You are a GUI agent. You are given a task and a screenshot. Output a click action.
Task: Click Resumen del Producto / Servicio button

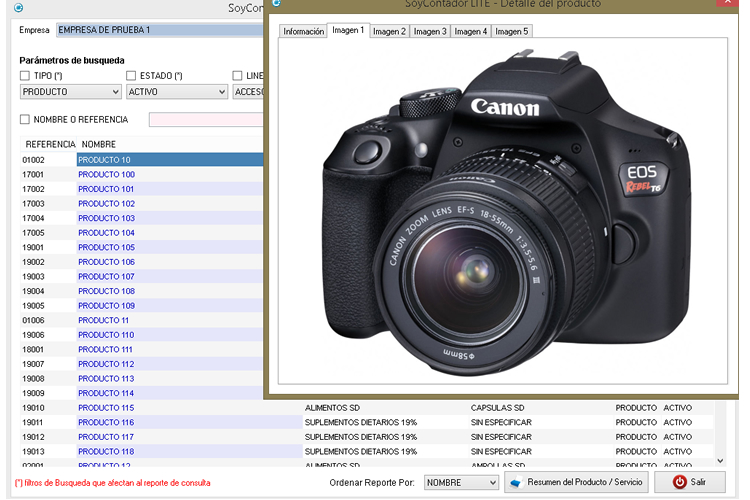point(576,482)
